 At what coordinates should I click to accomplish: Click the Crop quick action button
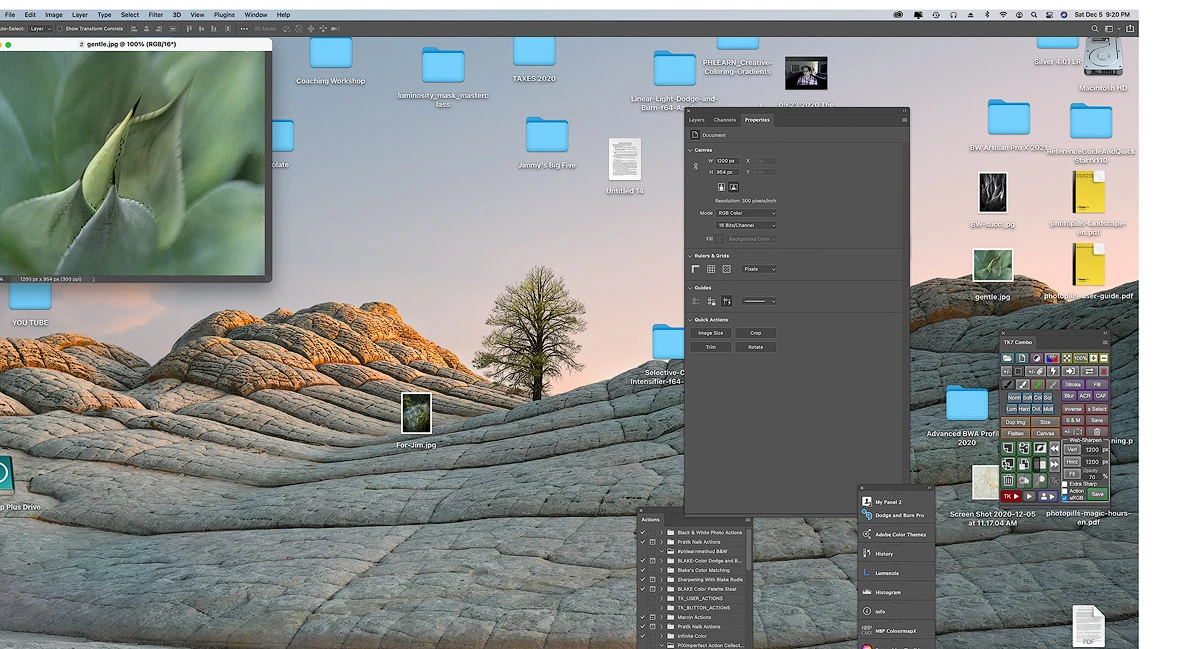[755, 333]
